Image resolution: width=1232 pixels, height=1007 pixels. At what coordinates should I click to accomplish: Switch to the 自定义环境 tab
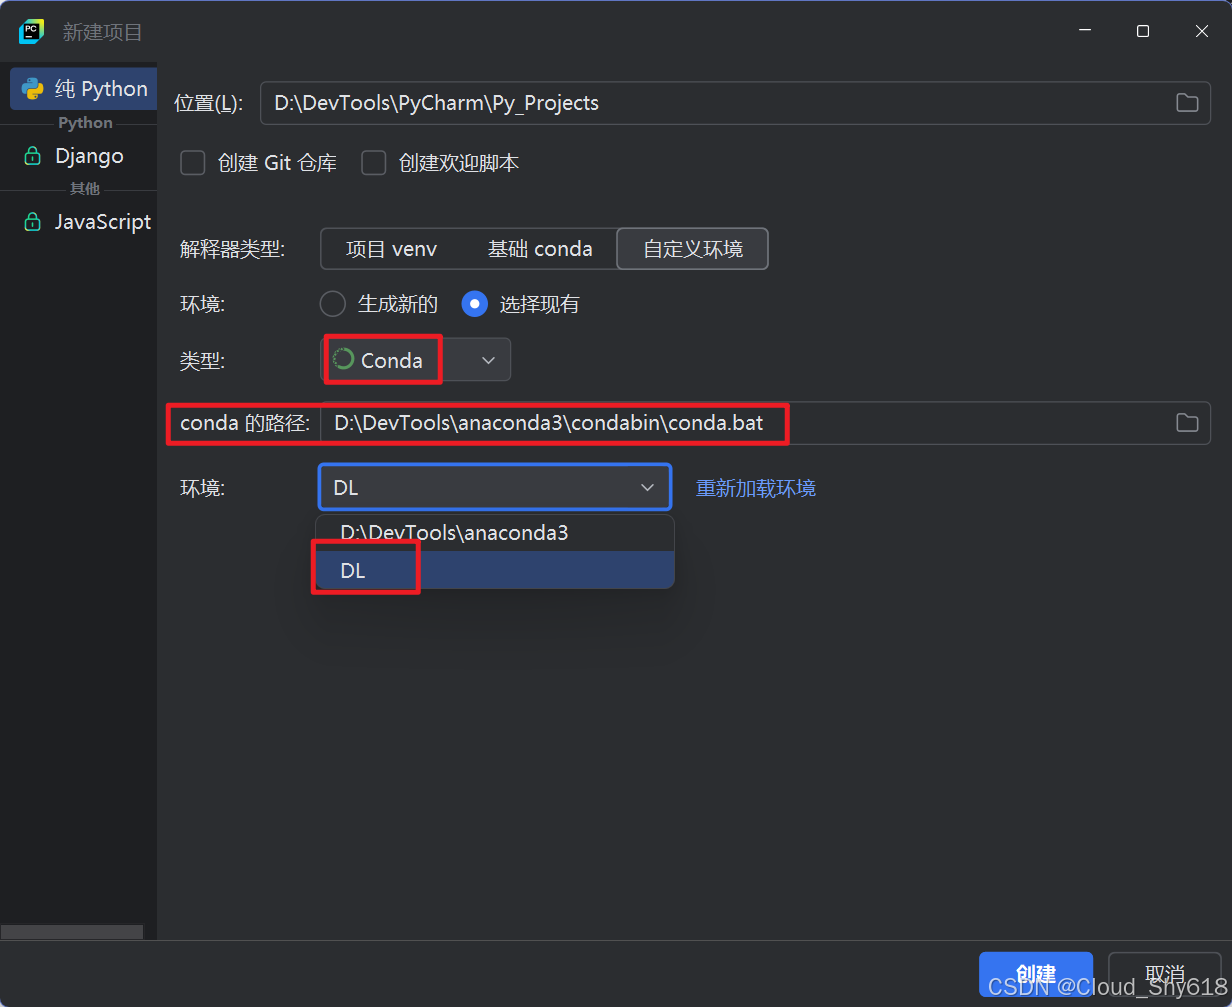pyautogui.click(x=693, y=249)
